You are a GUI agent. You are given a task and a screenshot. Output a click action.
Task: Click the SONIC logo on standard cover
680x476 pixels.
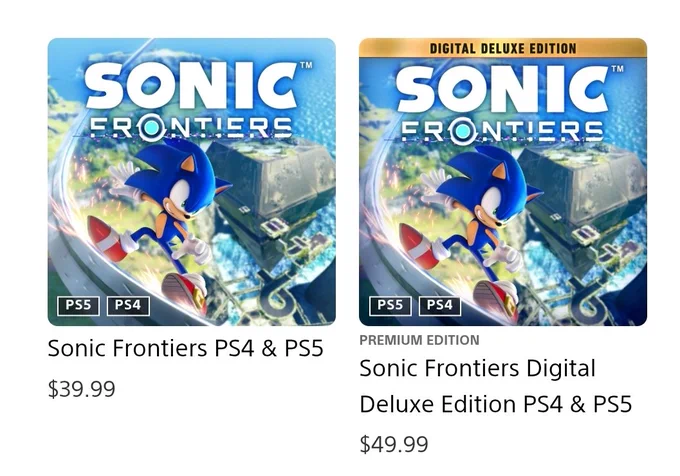coord(193,86)
